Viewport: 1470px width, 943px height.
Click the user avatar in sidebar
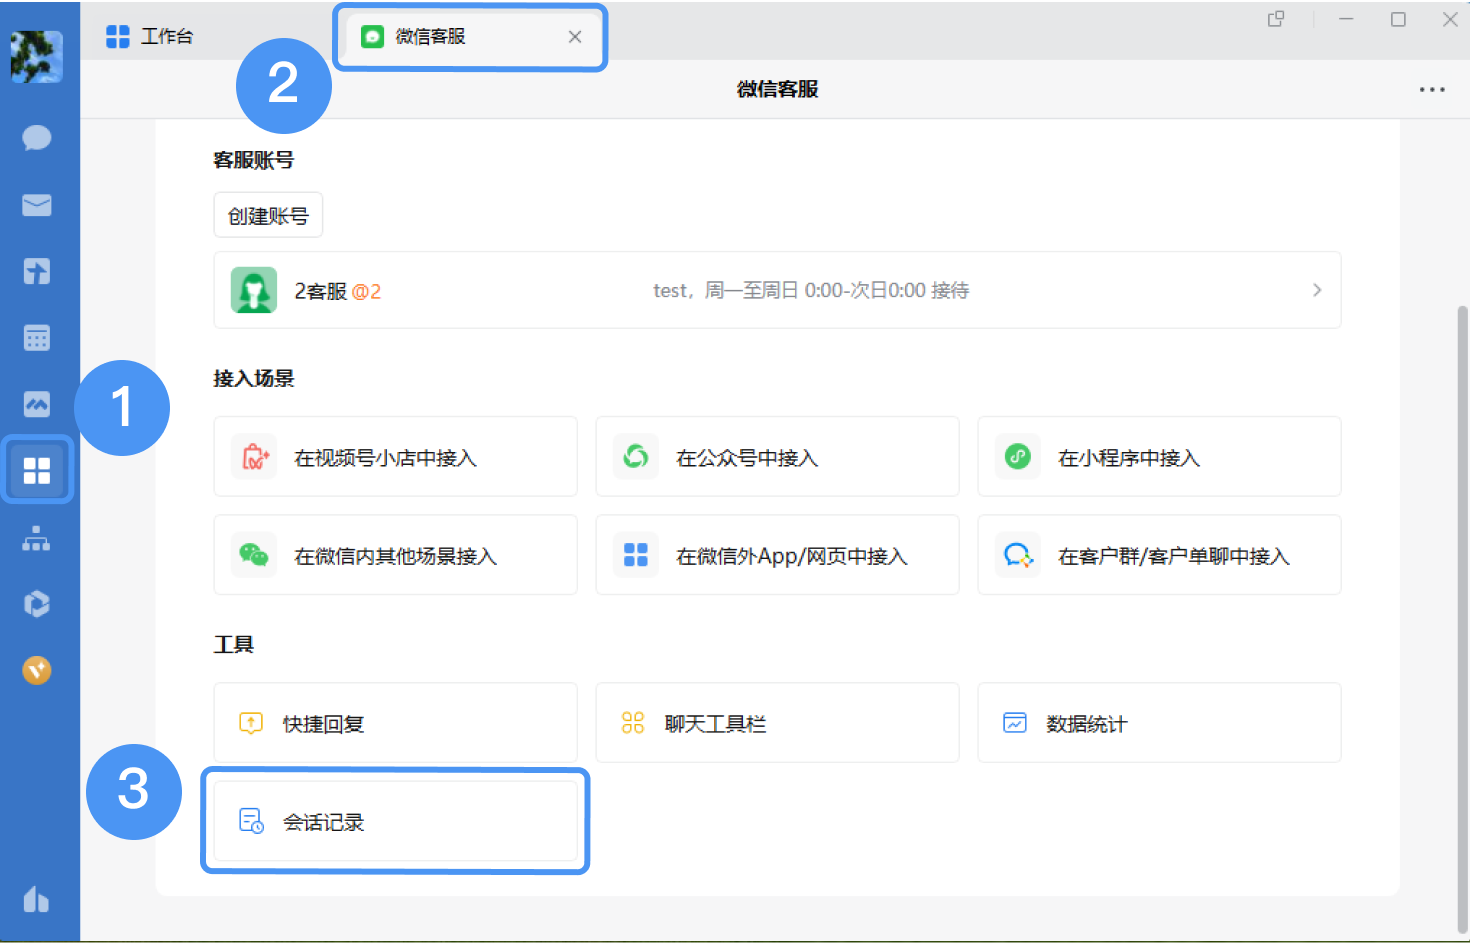pos(37,56)
